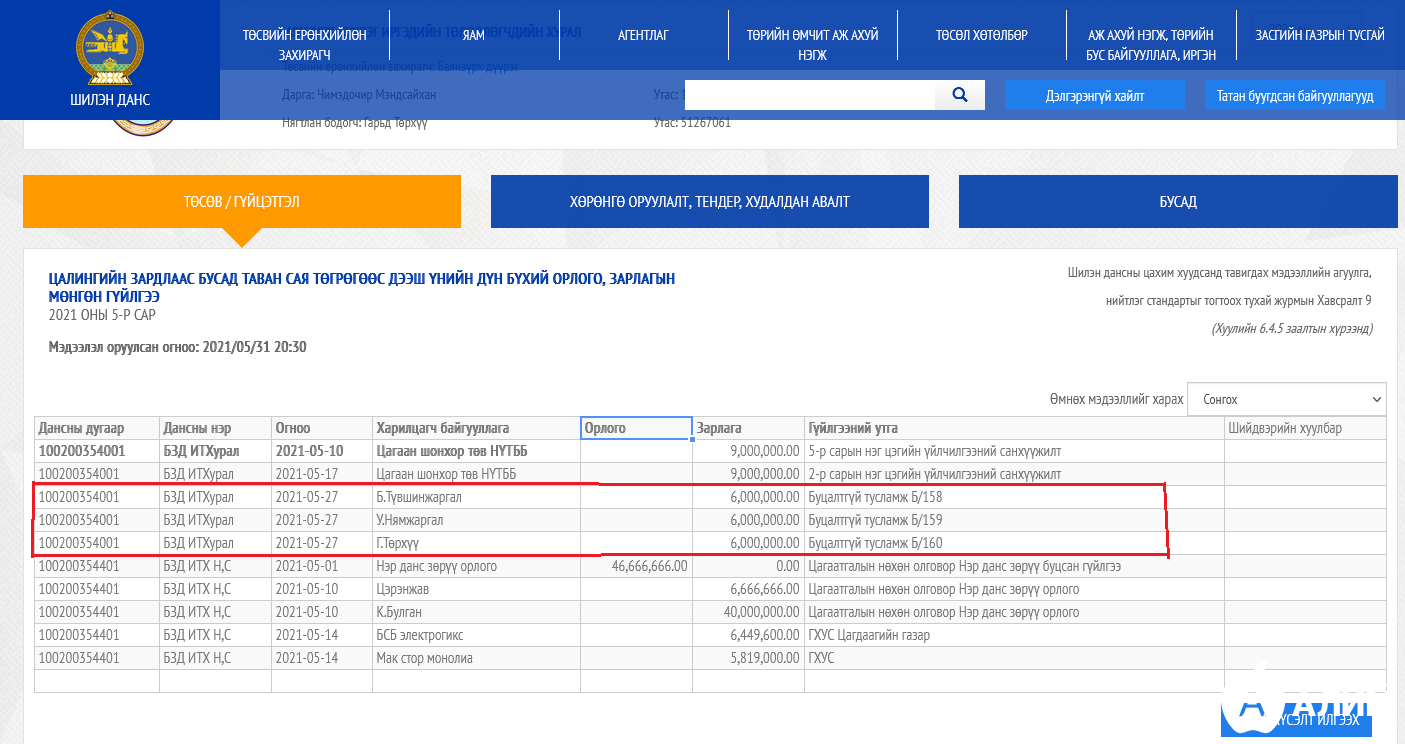This screenshot has width=1405, height=744.
Task: Select amount 6,449,600.00
Action: [x=749, y=635]
